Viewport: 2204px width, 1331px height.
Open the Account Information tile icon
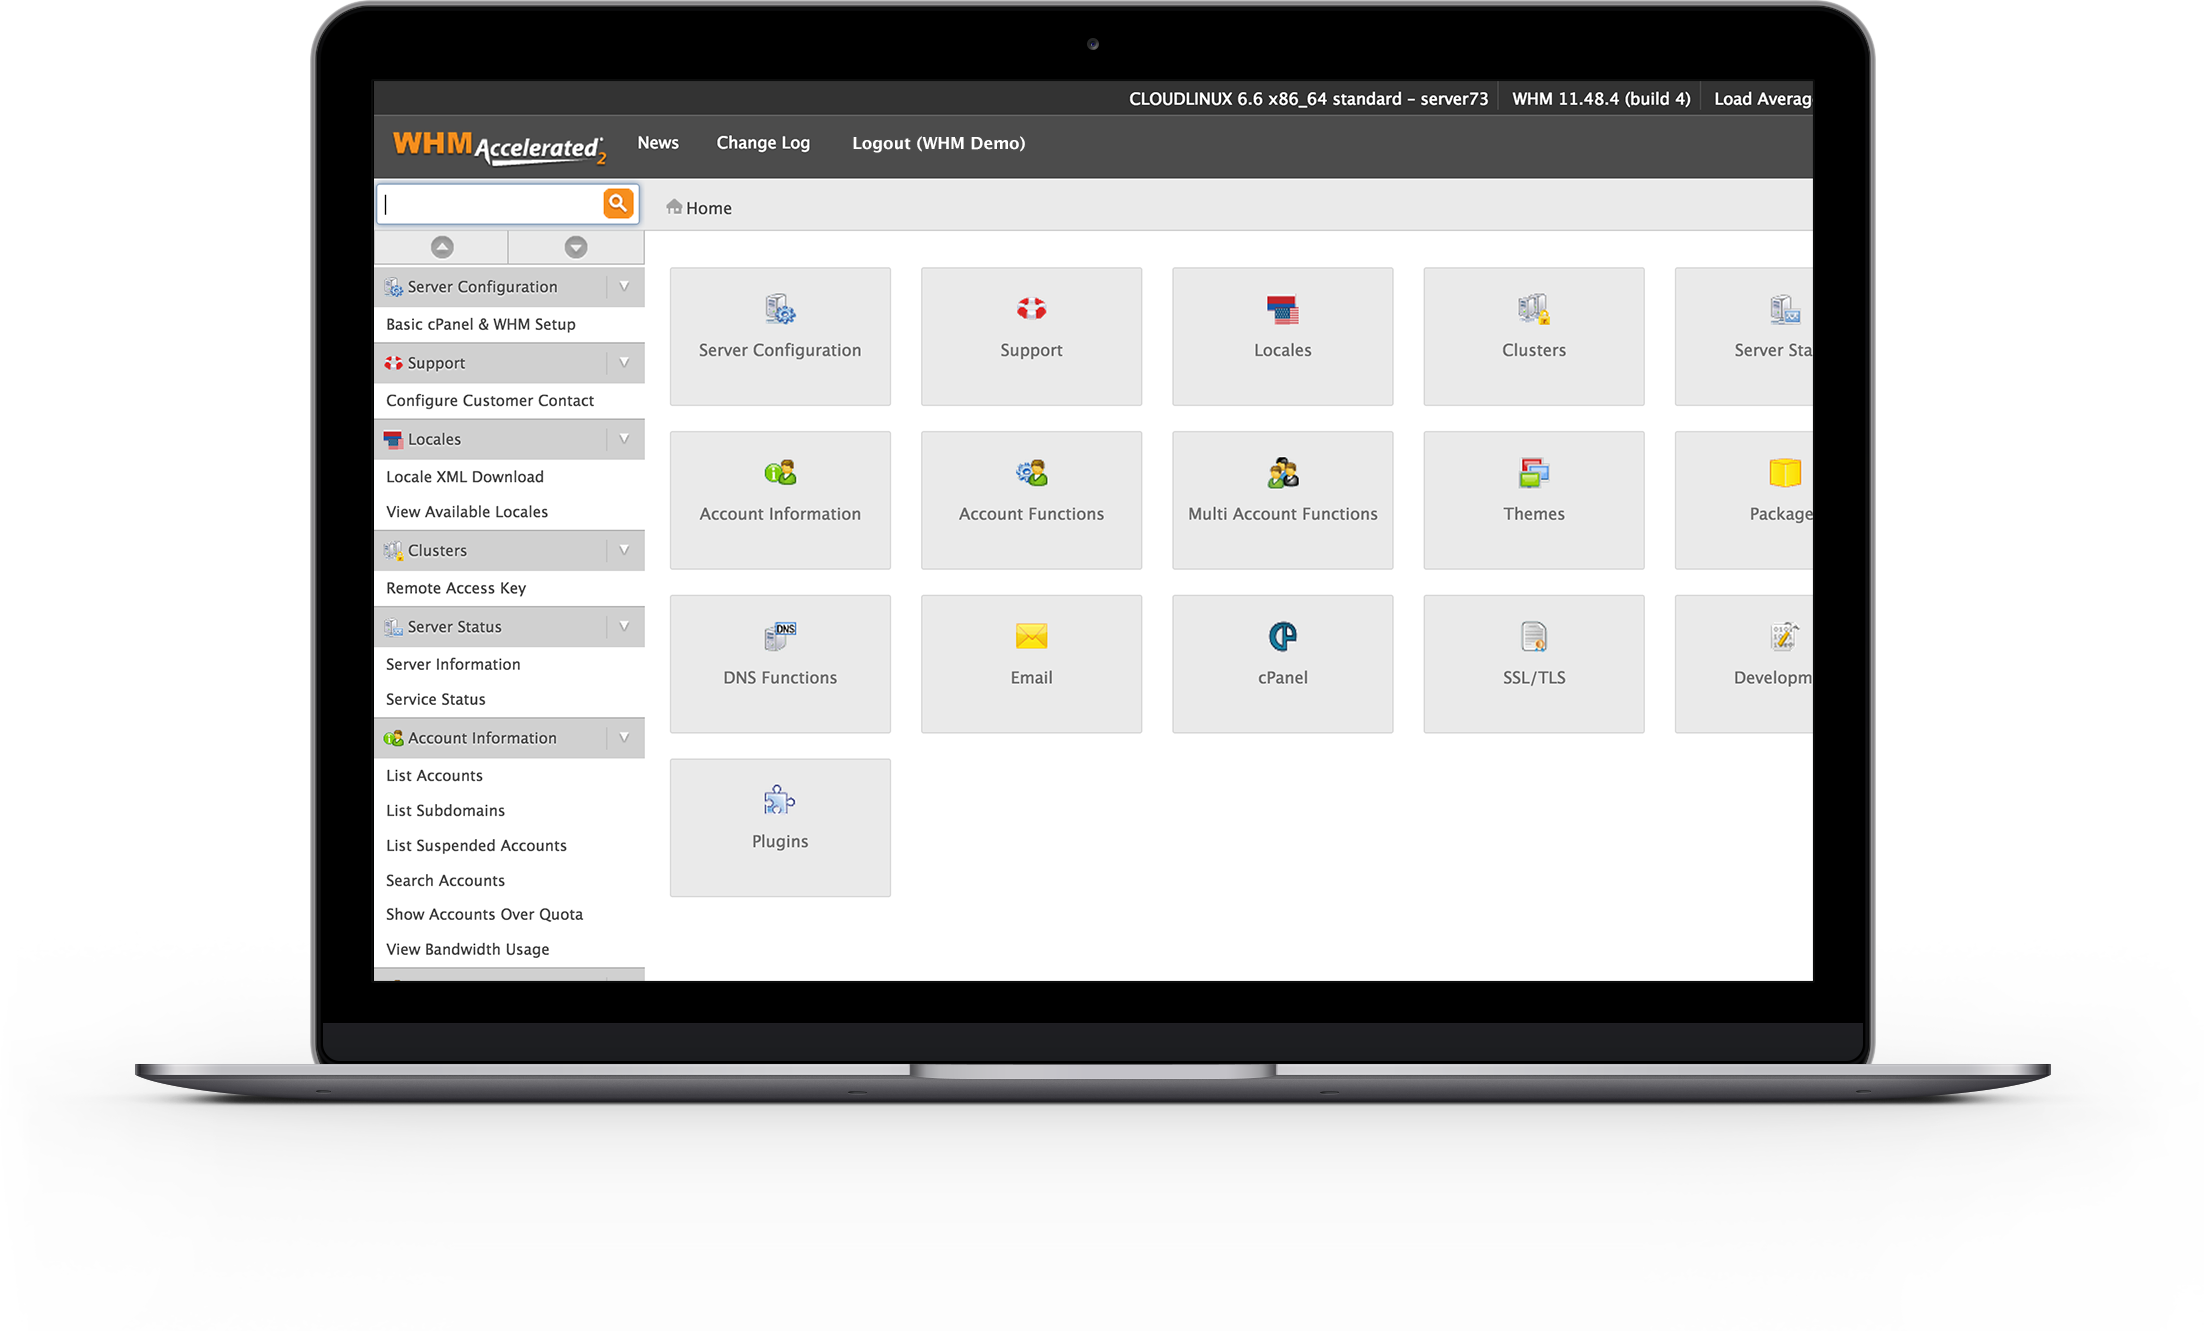click(x=780, y=472)
